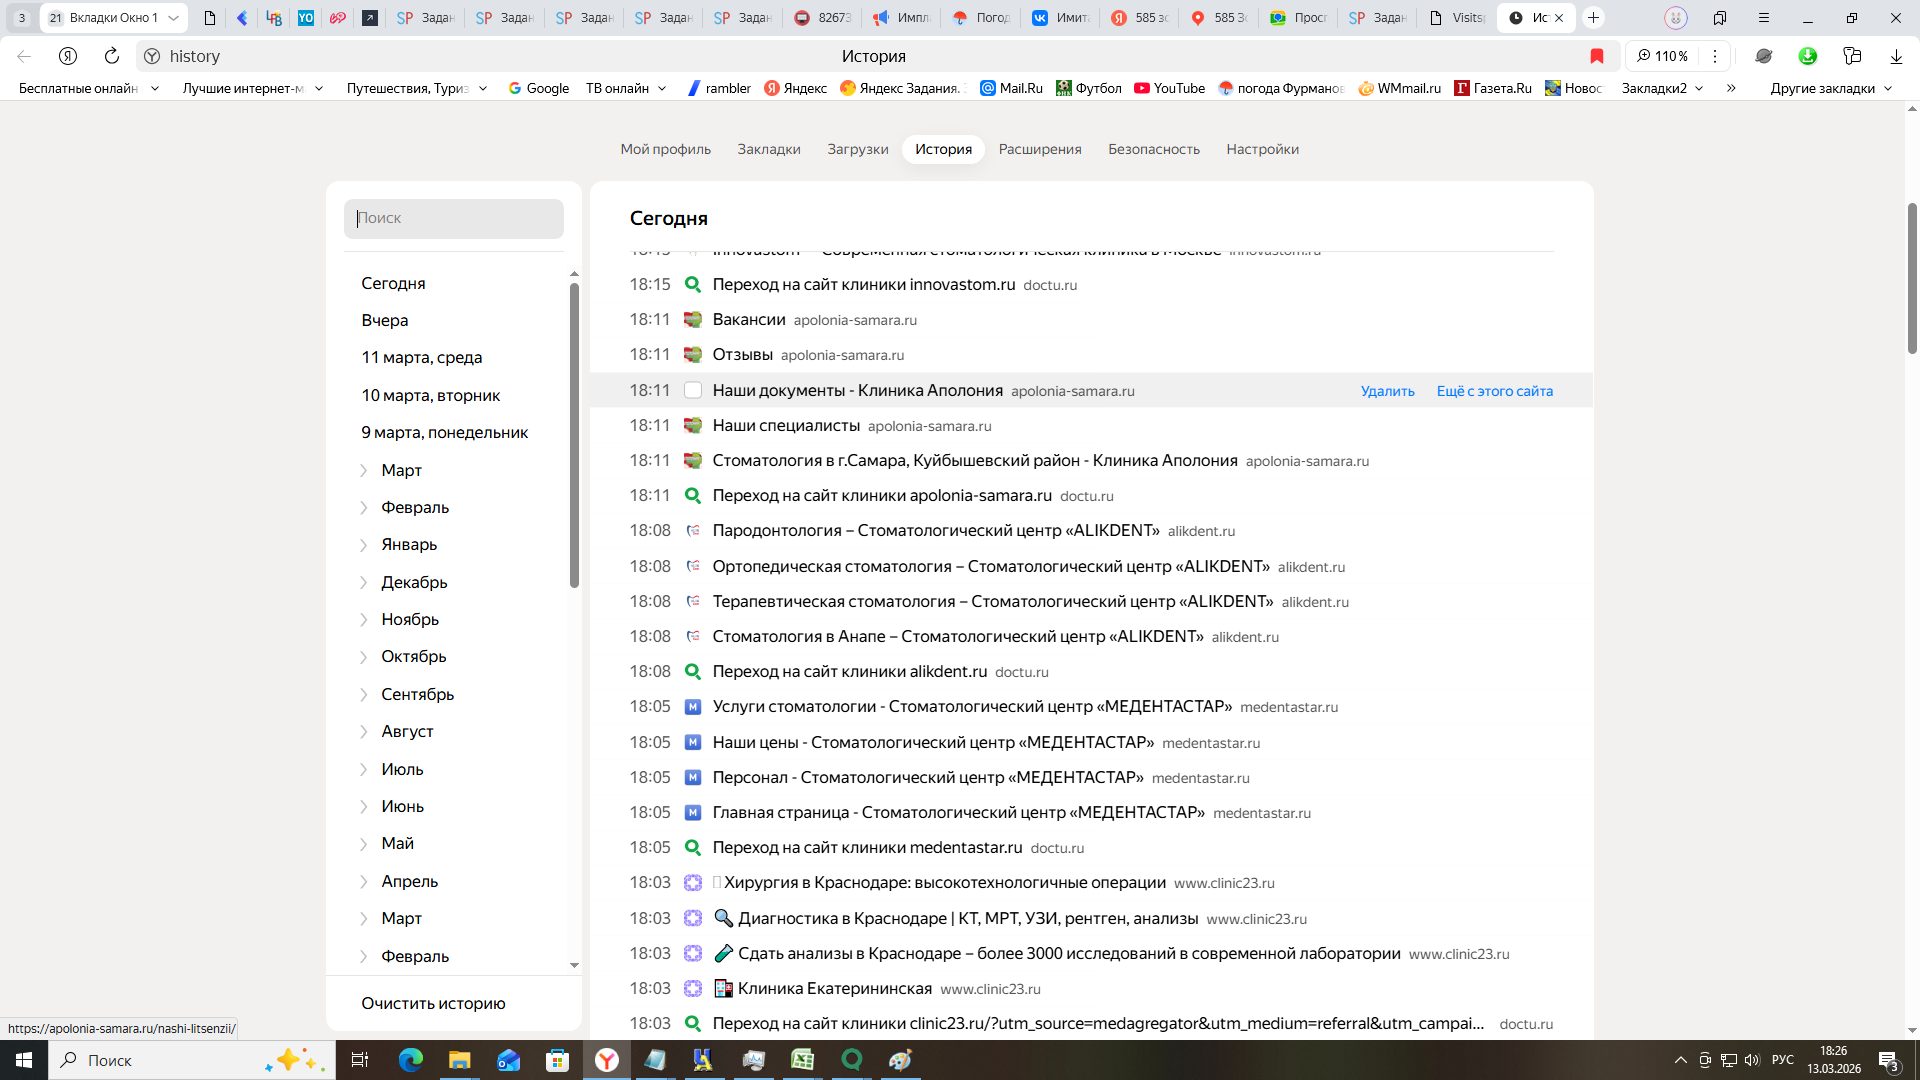Click the 110% zoom indicator
The image size is (1920, 1080).
(x=1662, y=56)
